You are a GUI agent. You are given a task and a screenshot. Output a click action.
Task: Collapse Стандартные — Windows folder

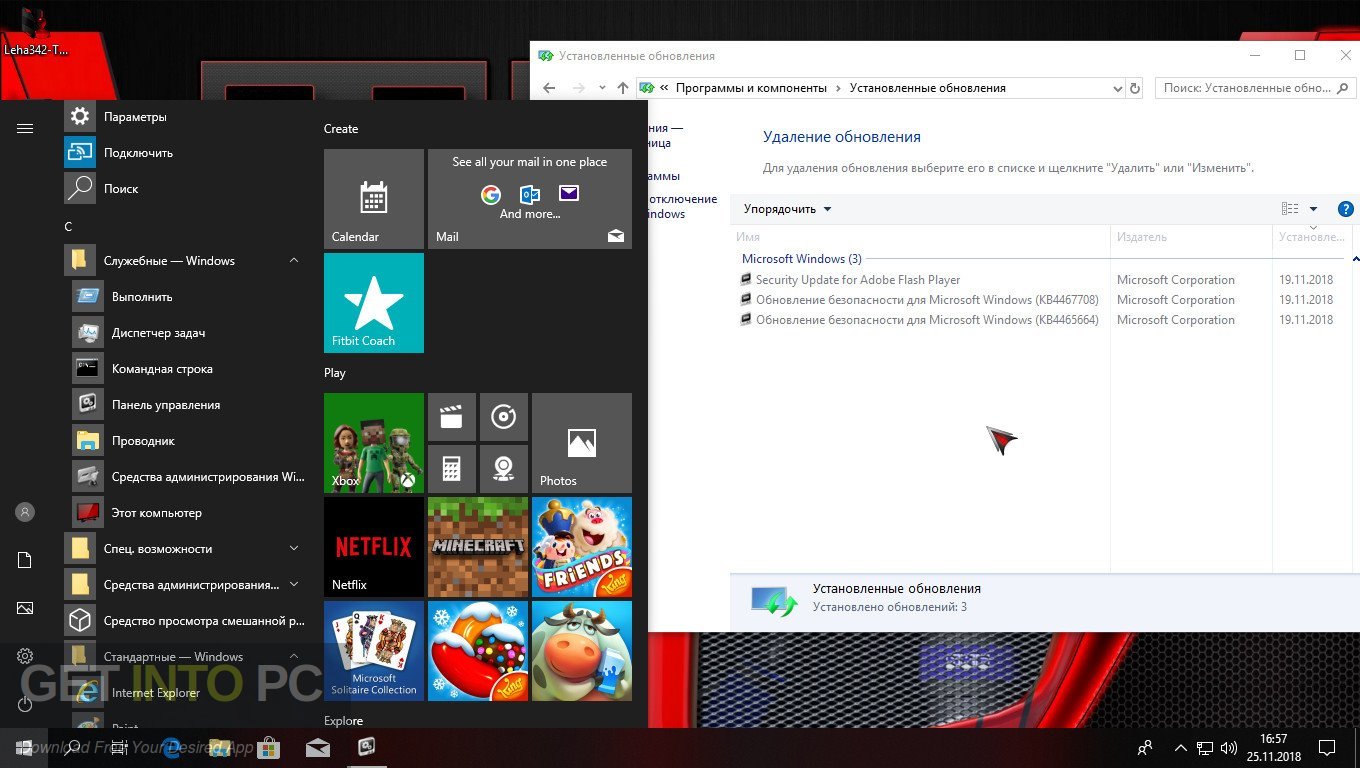[294, 657]
